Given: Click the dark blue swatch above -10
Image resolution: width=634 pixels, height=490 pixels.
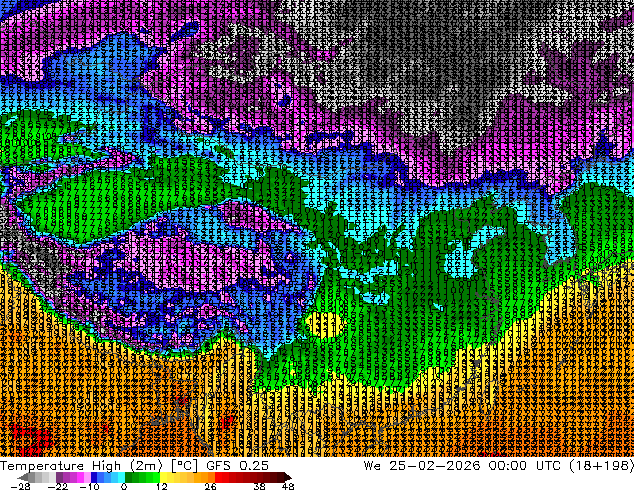Looking at the screenshot, I should (94, 477).
